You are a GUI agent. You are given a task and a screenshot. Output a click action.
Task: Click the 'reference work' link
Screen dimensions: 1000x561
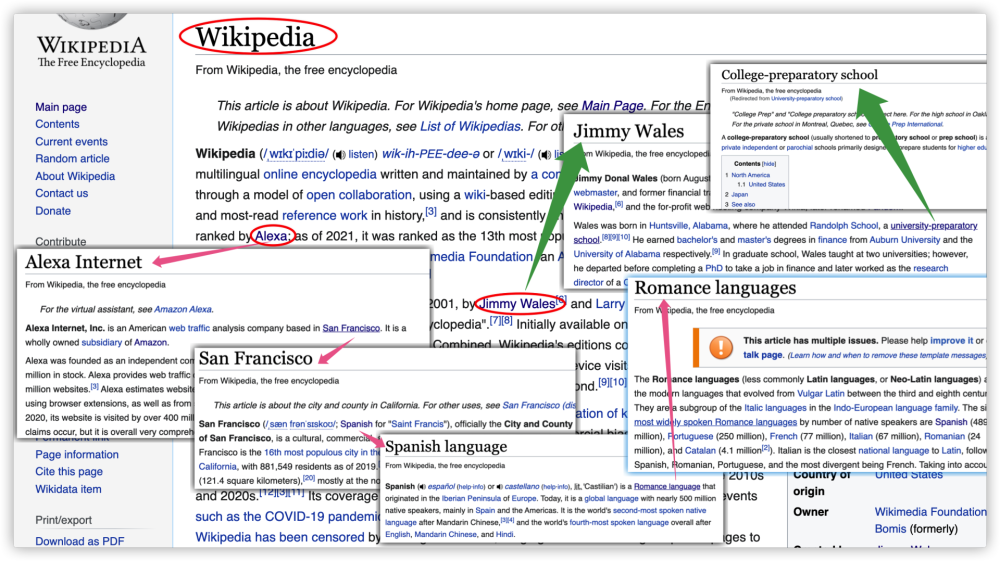point(325,215)
